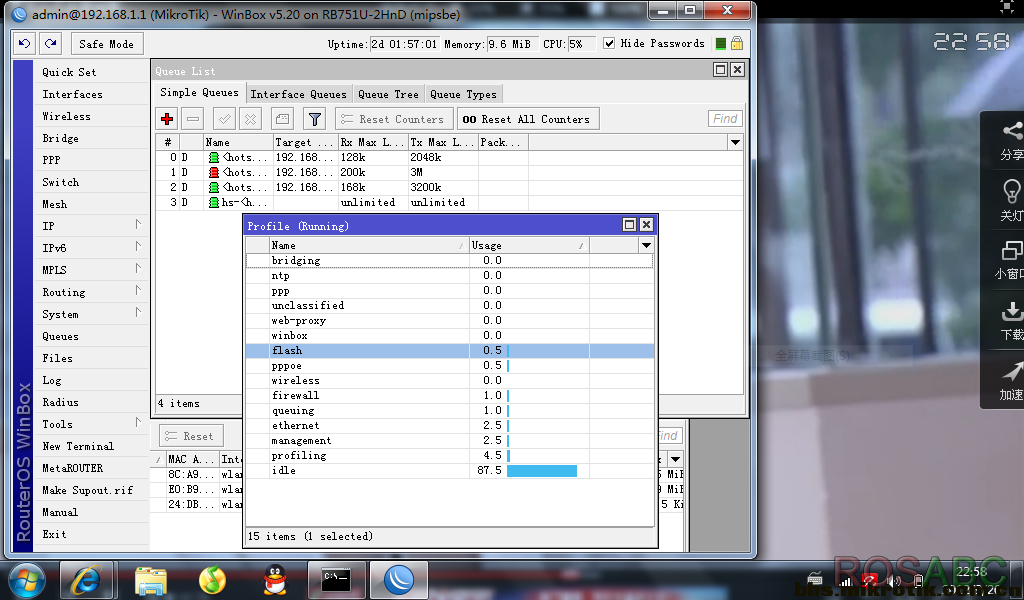Select the pppoe row in Profile

coord(450,366)
